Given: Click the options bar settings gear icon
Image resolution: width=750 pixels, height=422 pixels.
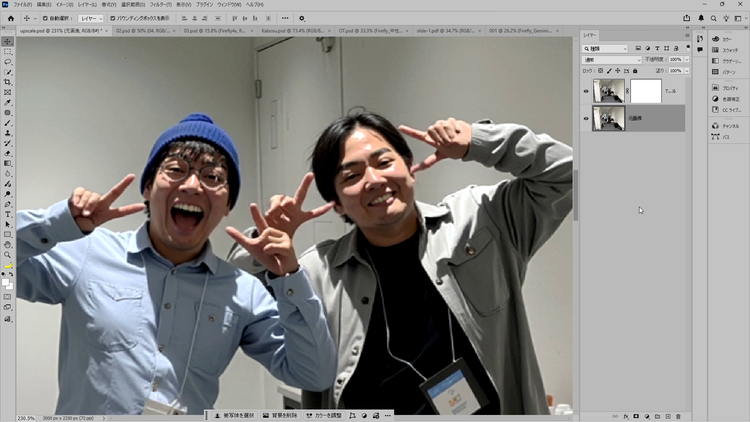Looking at the screenshot, I should coord(302,18).
